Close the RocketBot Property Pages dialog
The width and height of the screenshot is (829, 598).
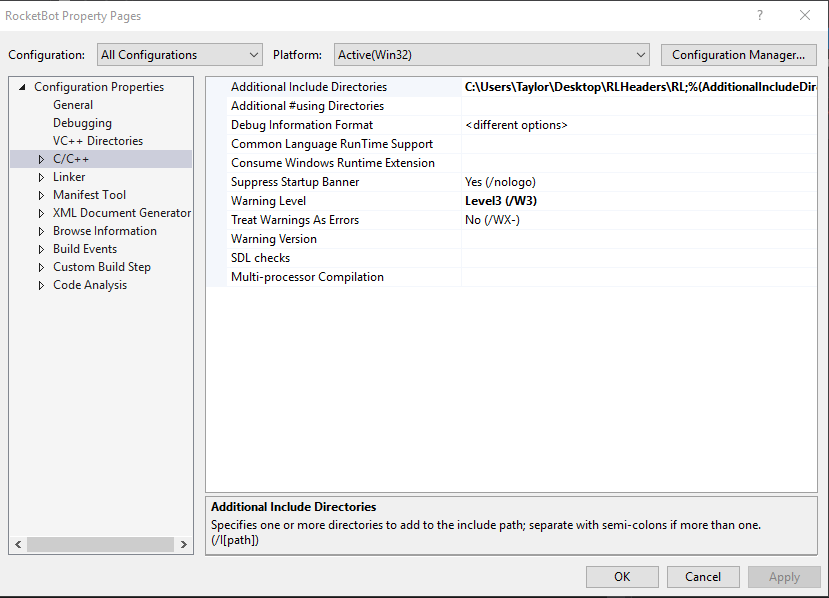805,15
